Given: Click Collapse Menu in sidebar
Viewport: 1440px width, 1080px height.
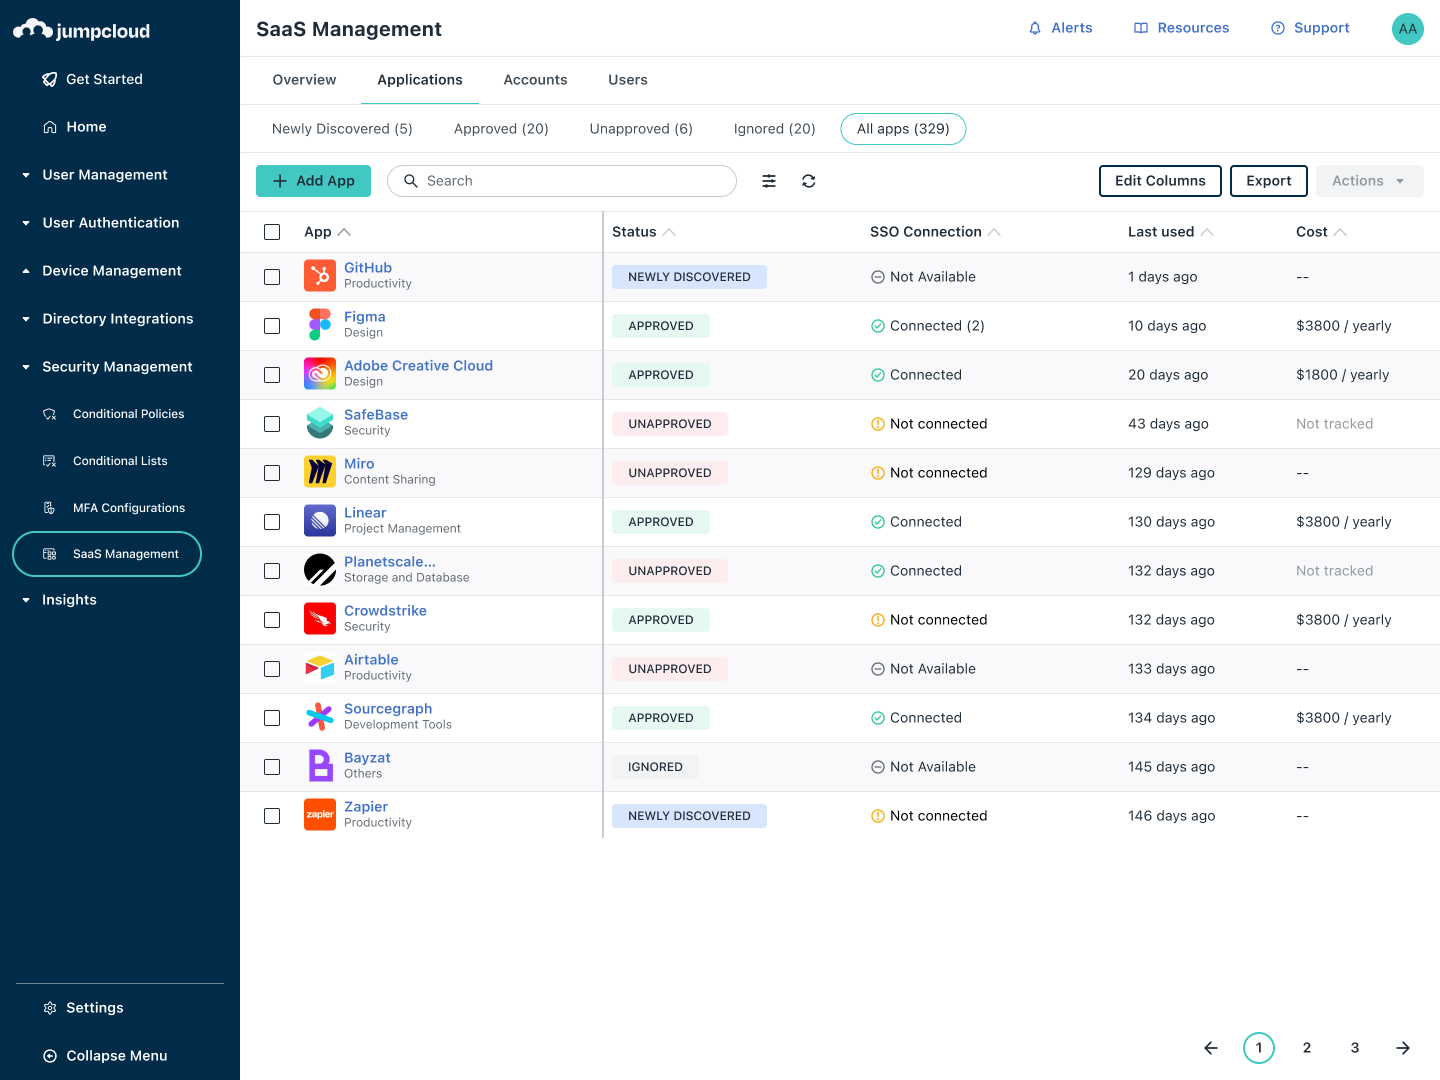Looking at the screenshot, I should pos(105,1056).
